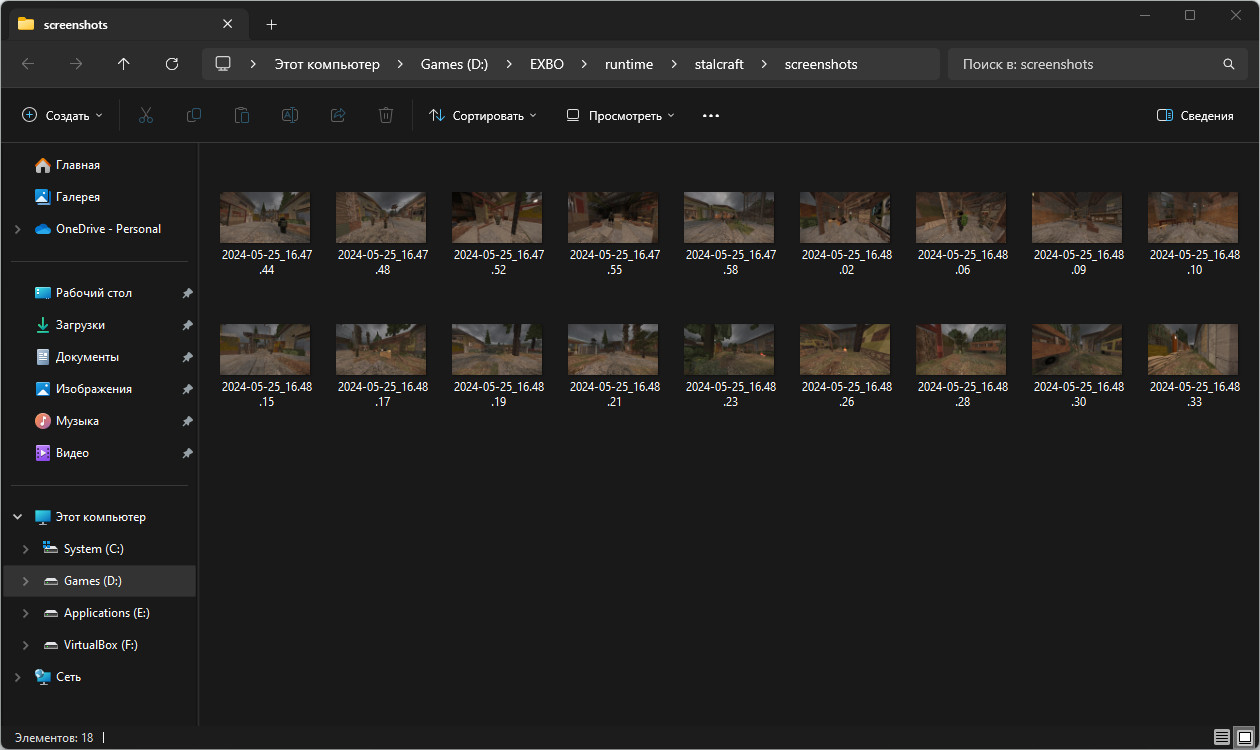Collapse the Этот компьютер tree node
The height and width of the screenshot is (750, 1260).
coord(18,517)
